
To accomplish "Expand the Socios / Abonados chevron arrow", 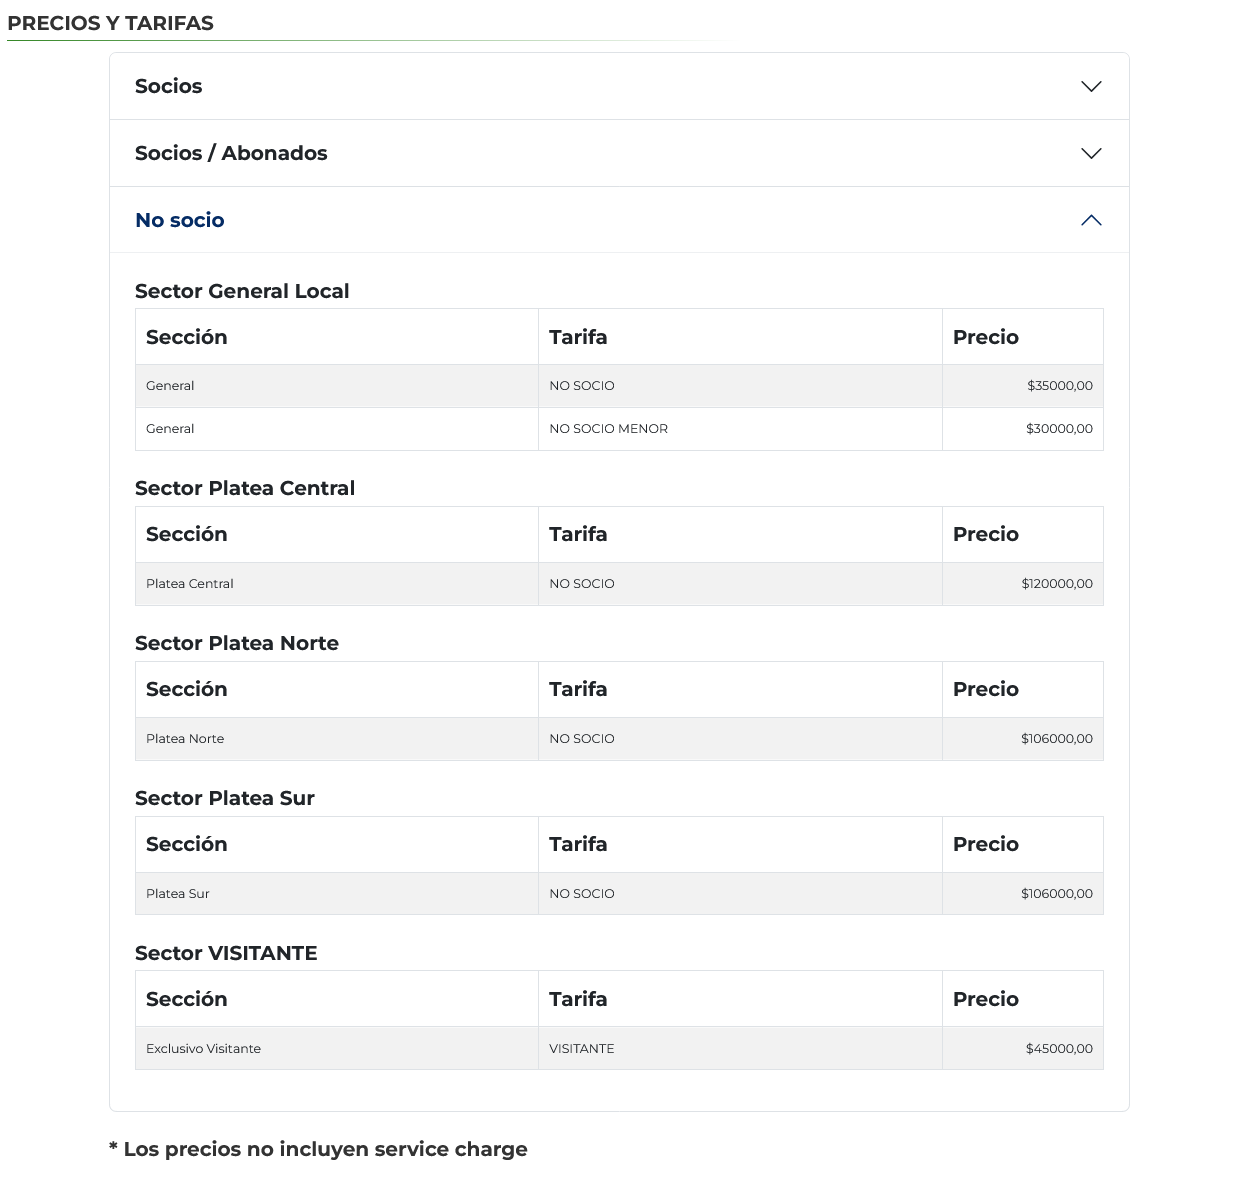I will [x=1091, y=154].
